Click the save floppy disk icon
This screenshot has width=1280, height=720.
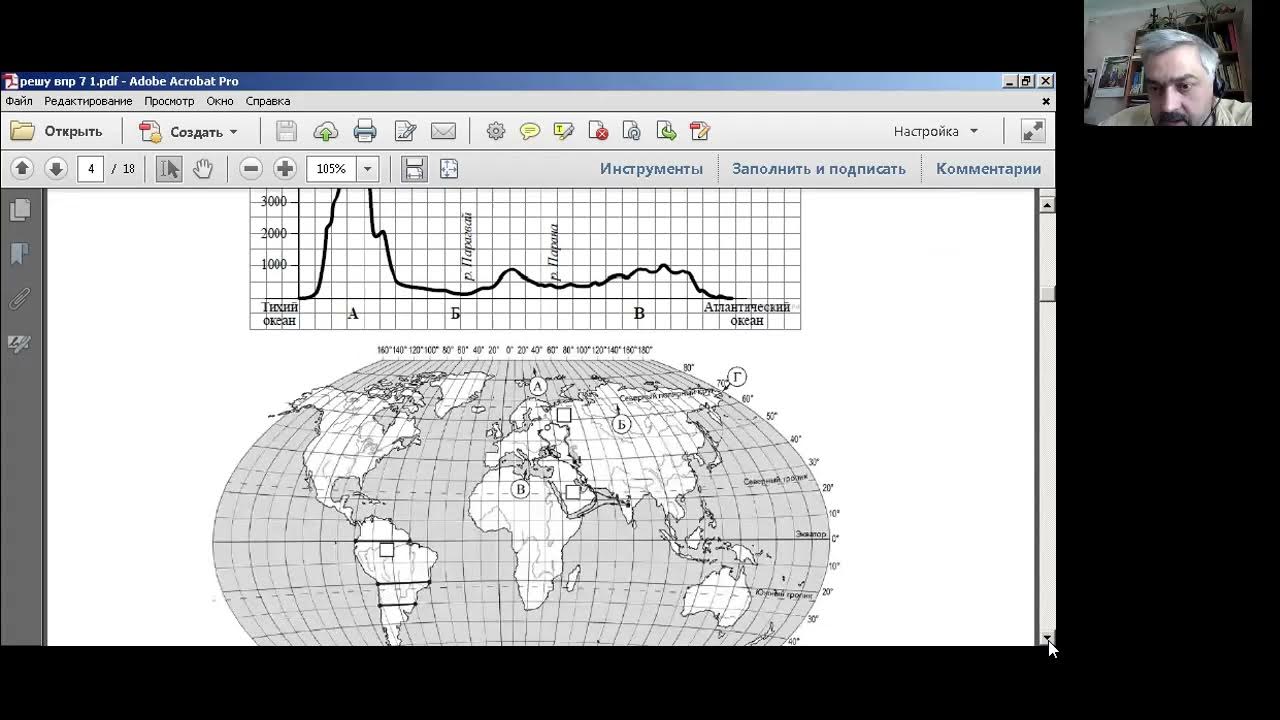point(286,131)
